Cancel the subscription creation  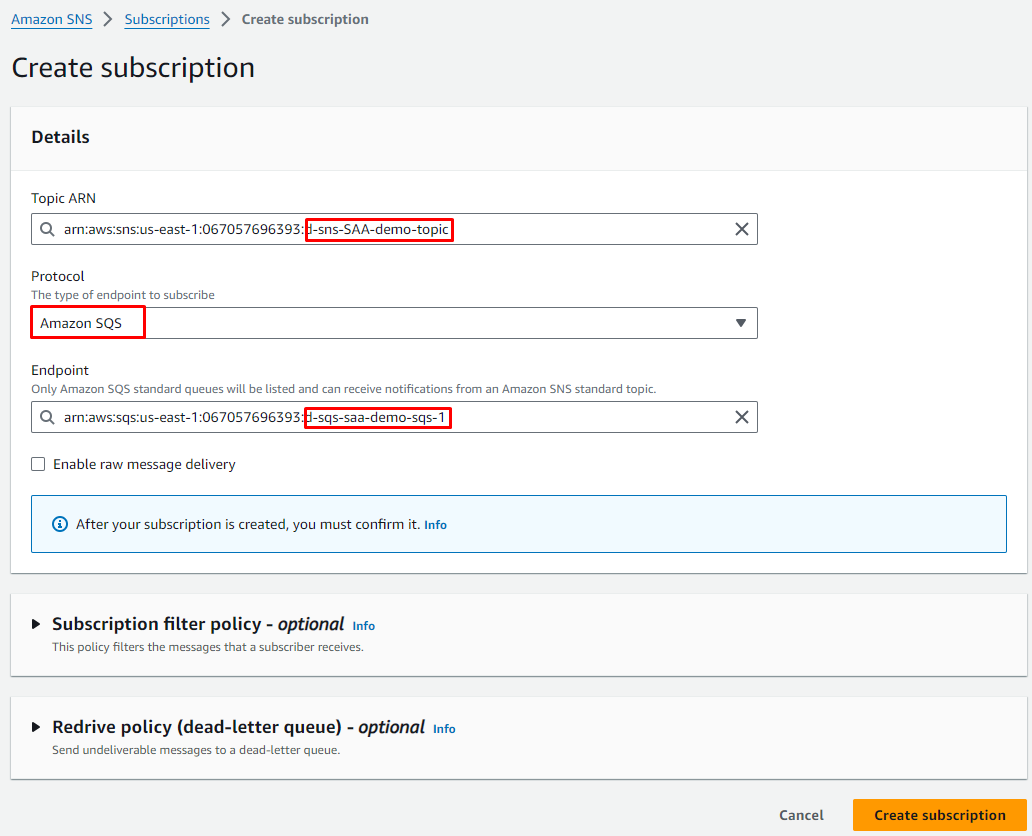pyautogui.click(x=801, y=815)
